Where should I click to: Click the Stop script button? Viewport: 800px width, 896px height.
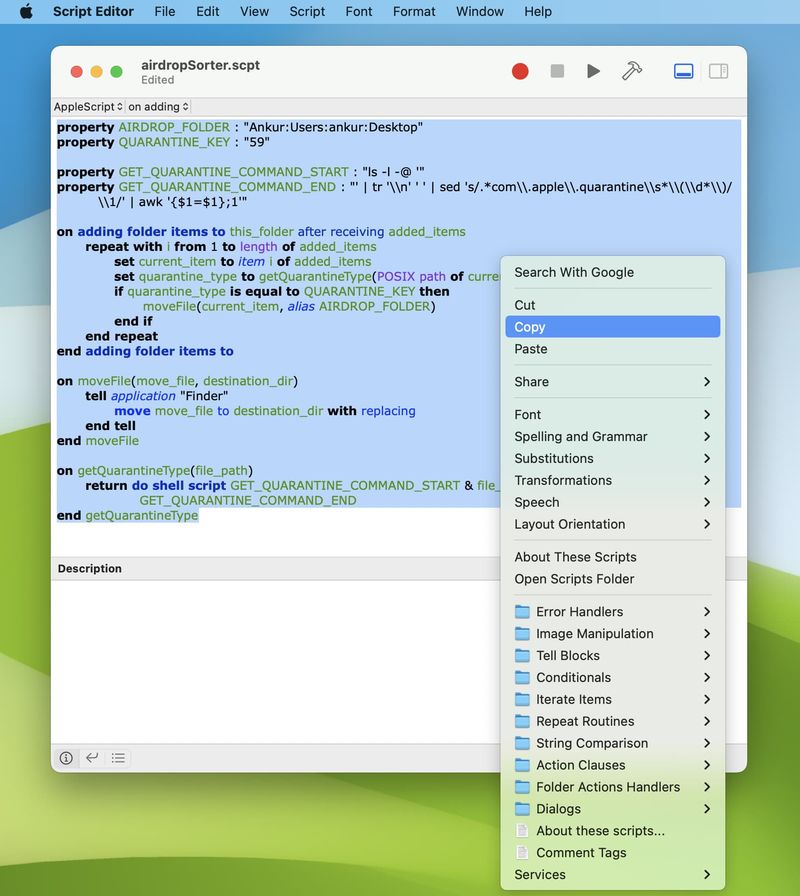pyautogui.click(x=557, y=71)
